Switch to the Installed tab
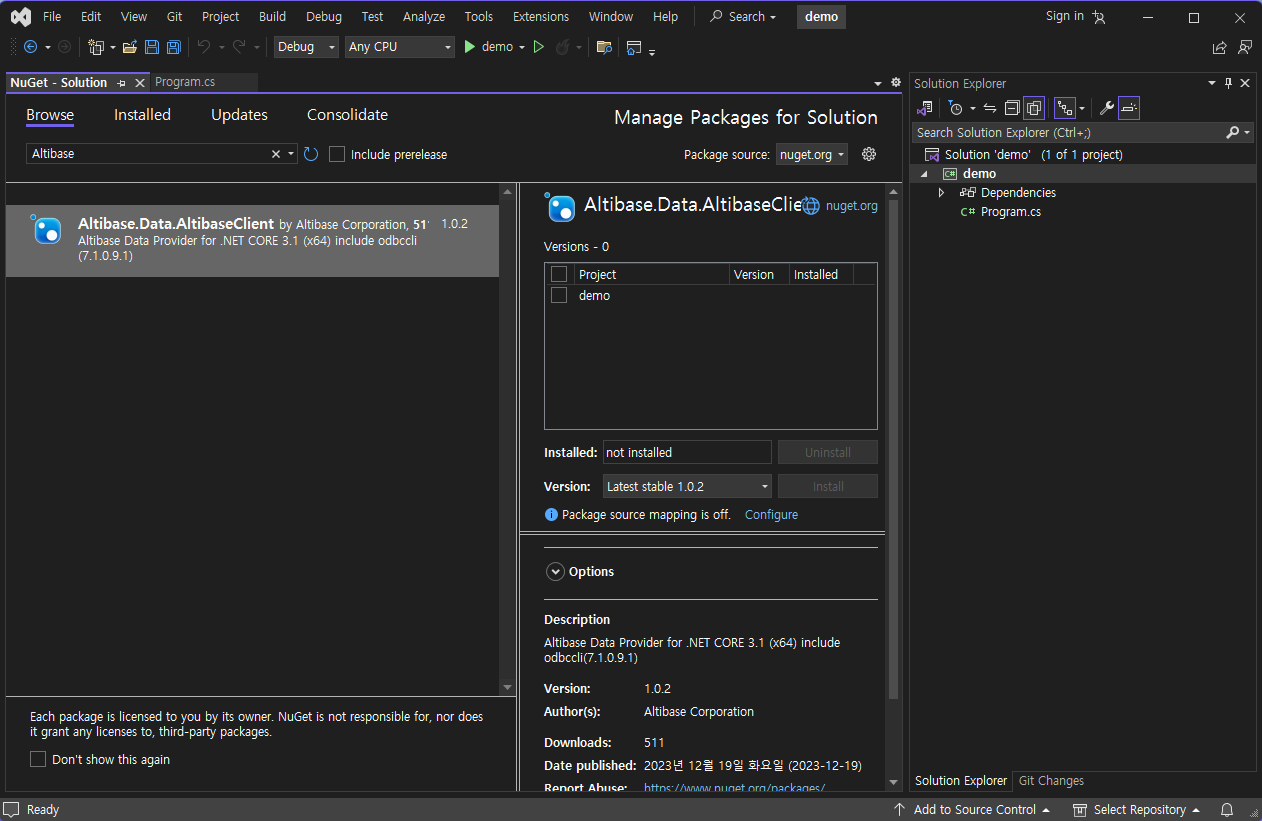Image resolution: width=1262 pixels, height=821 pixels. [142, 115]
